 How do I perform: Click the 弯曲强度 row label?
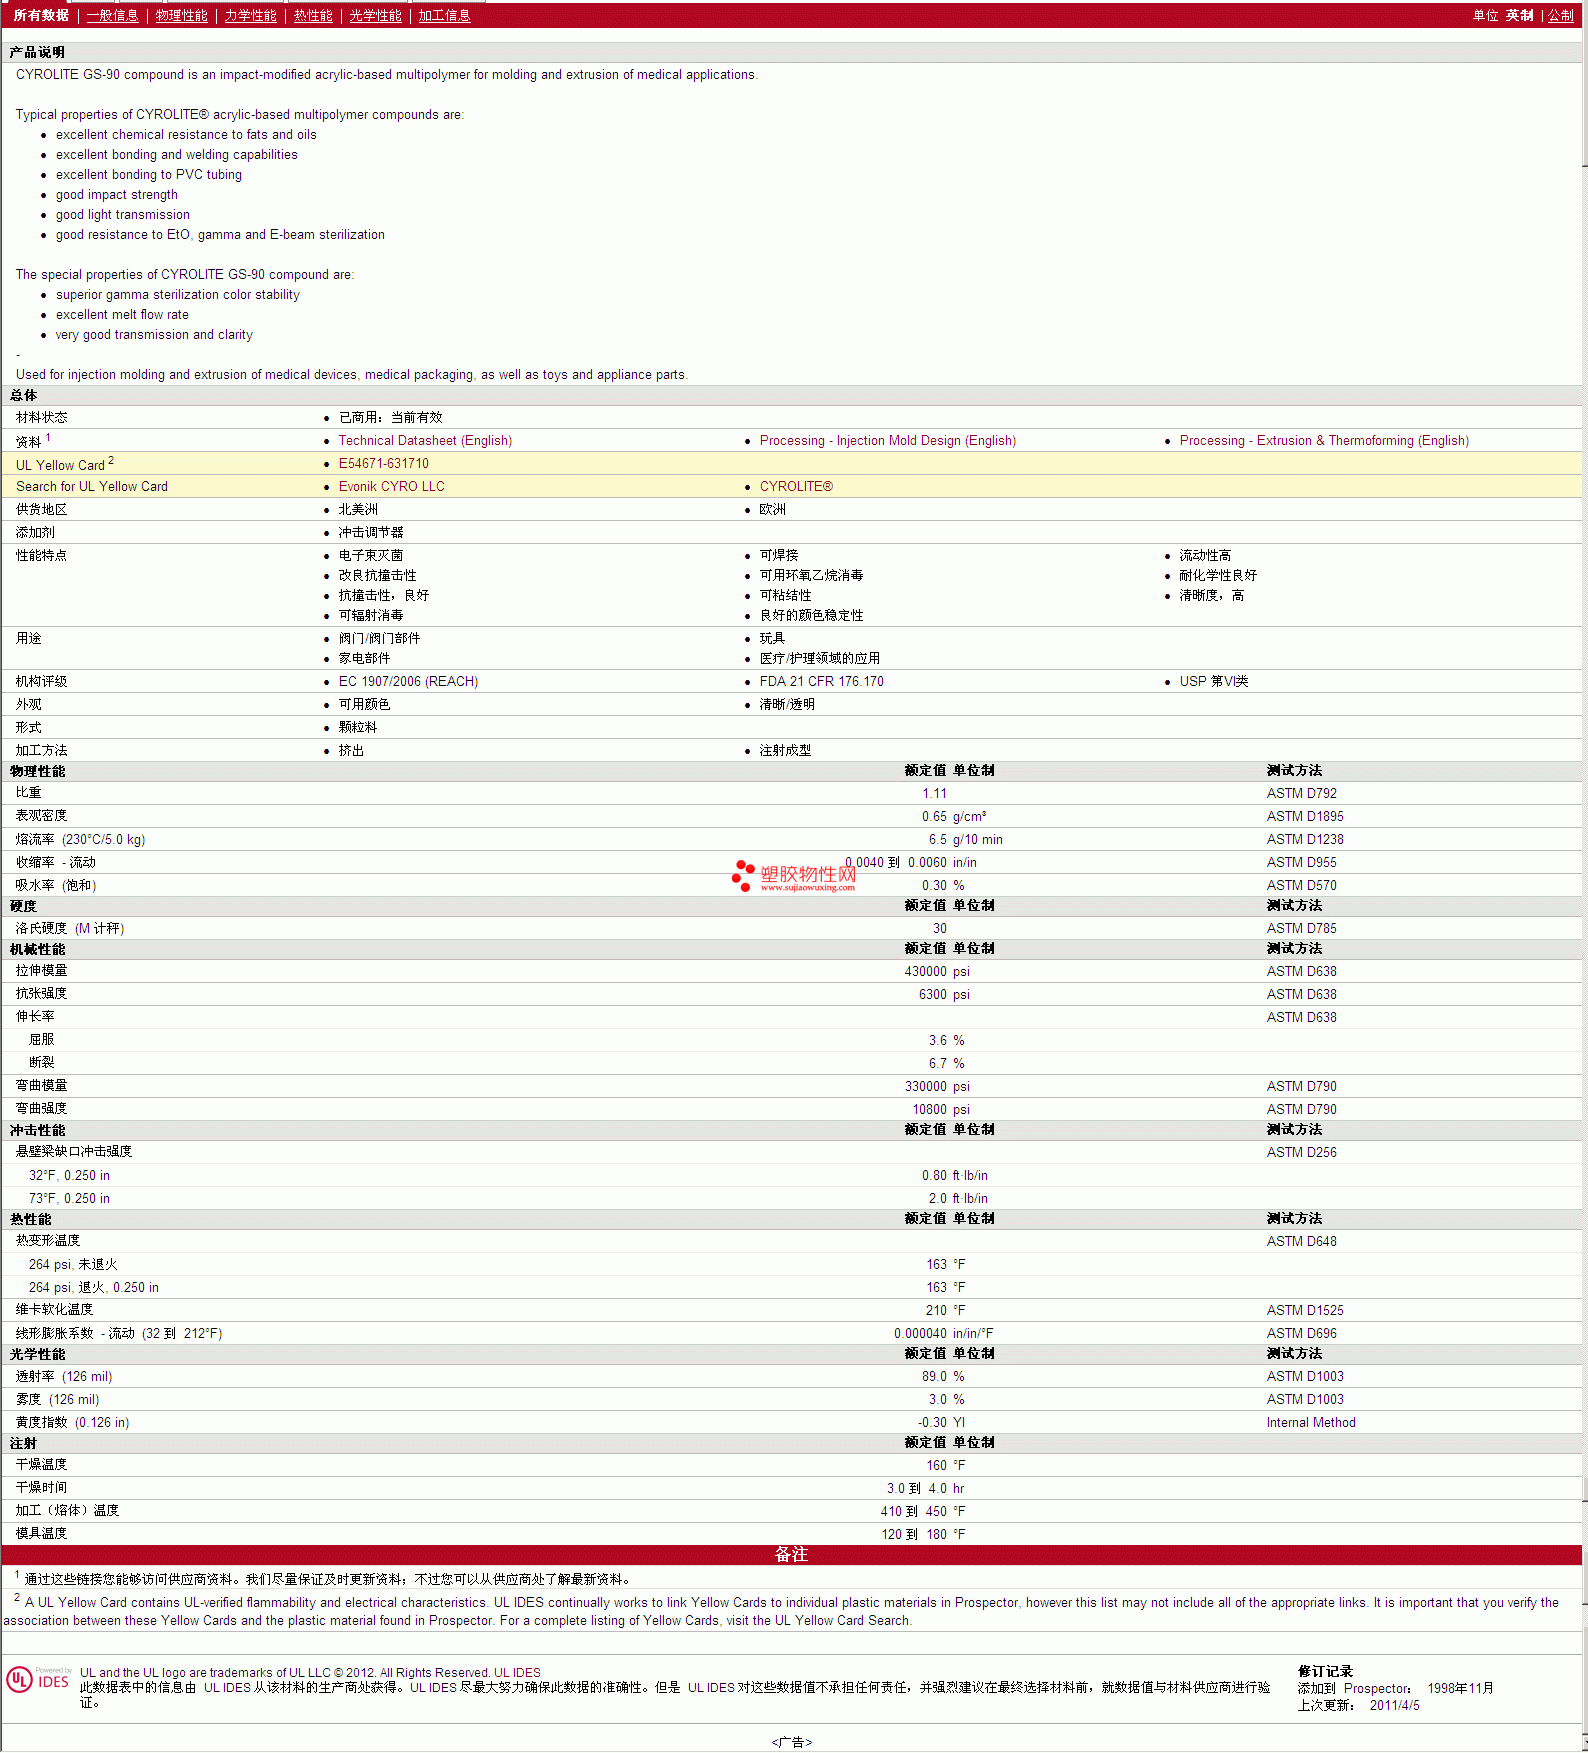(41, 1109)
